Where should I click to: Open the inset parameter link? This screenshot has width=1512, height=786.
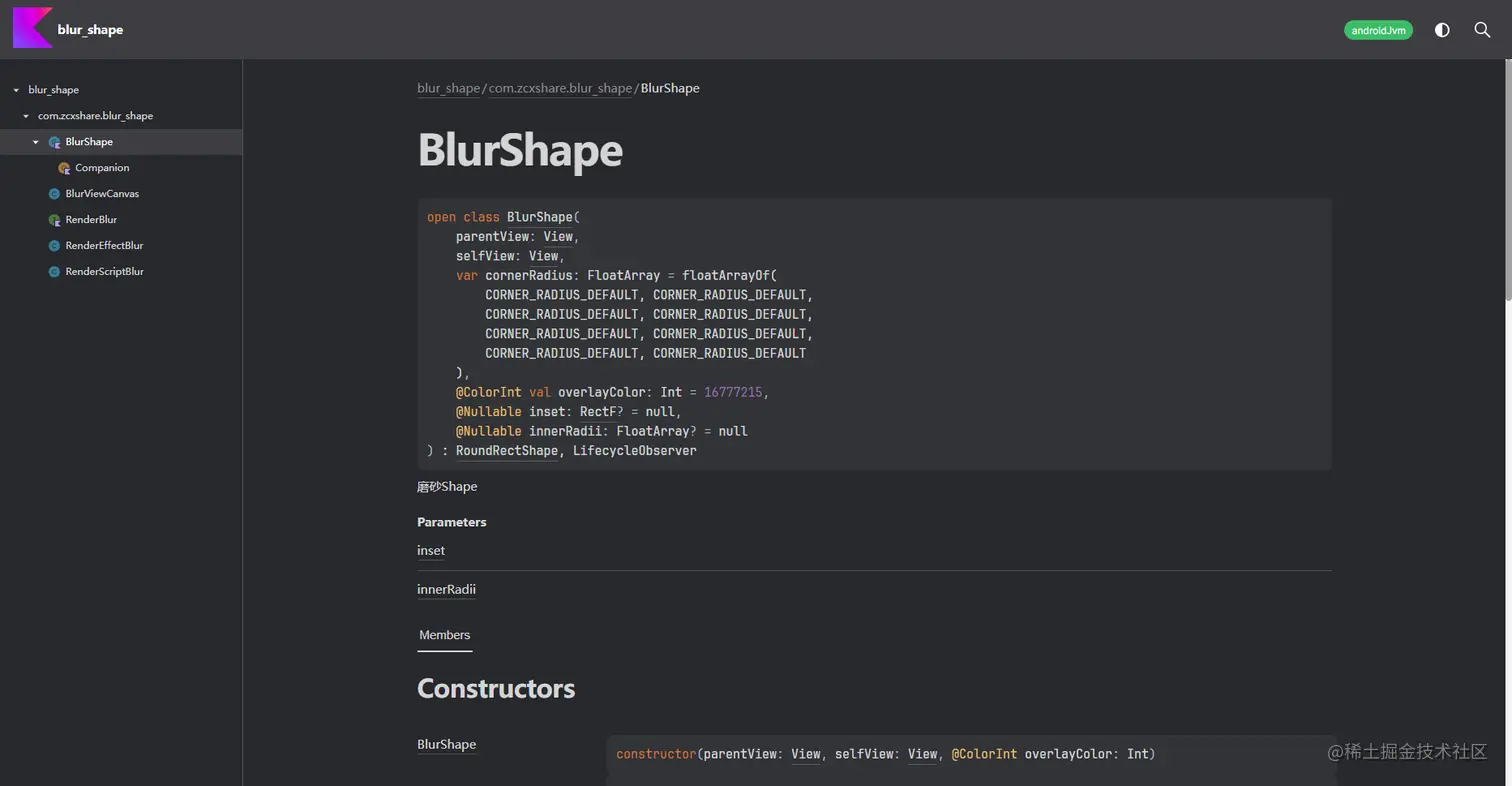(x=430, y=550)
